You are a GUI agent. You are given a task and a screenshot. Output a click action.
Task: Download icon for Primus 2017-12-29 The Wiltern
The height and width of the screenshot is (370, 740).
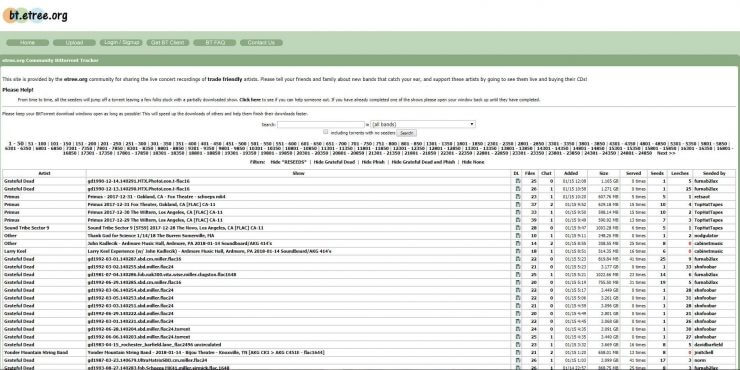(518, 220)
